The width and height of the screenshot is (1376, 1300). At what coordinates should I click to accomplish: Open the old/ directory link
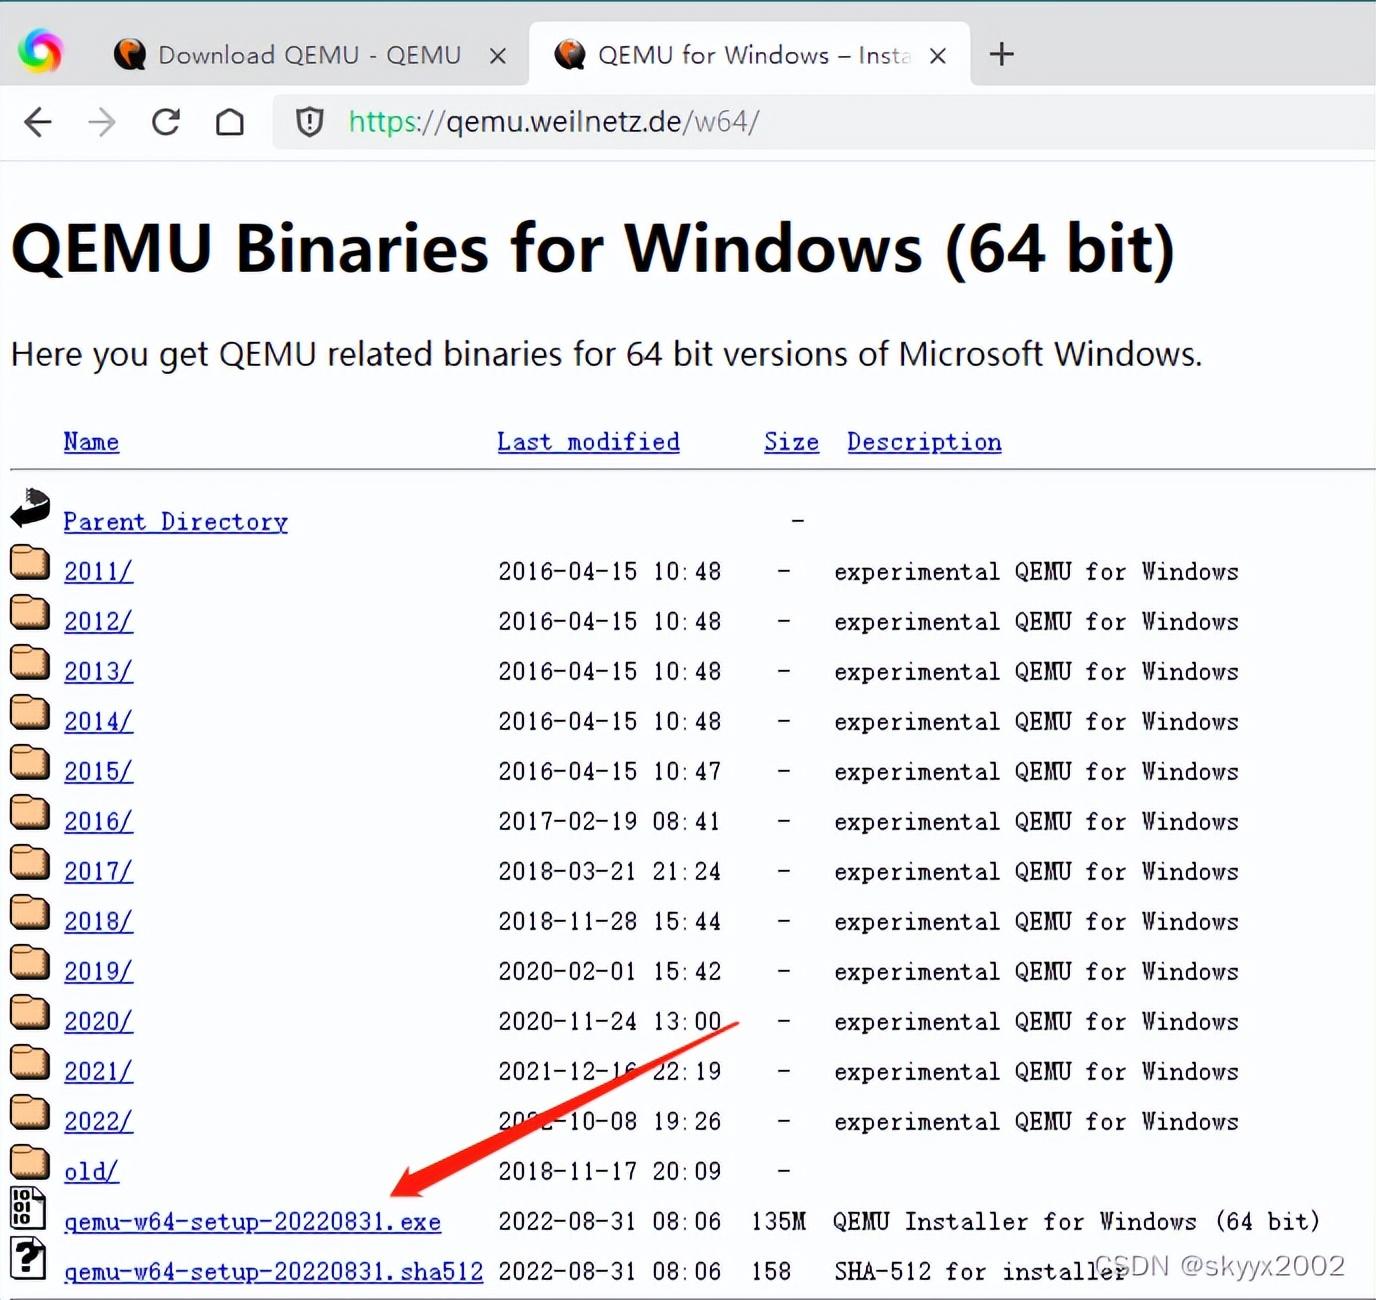click(x=91, y=1172)
